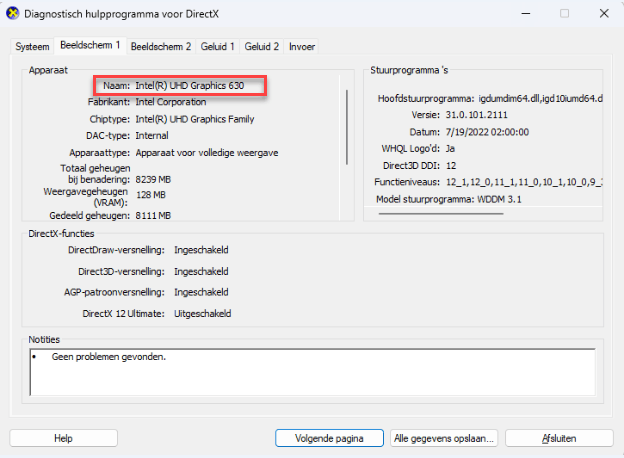This screenshot has width=624, height=458.
Task: Click Alle gegevens opslaan button
Action: tap(444, 438)
